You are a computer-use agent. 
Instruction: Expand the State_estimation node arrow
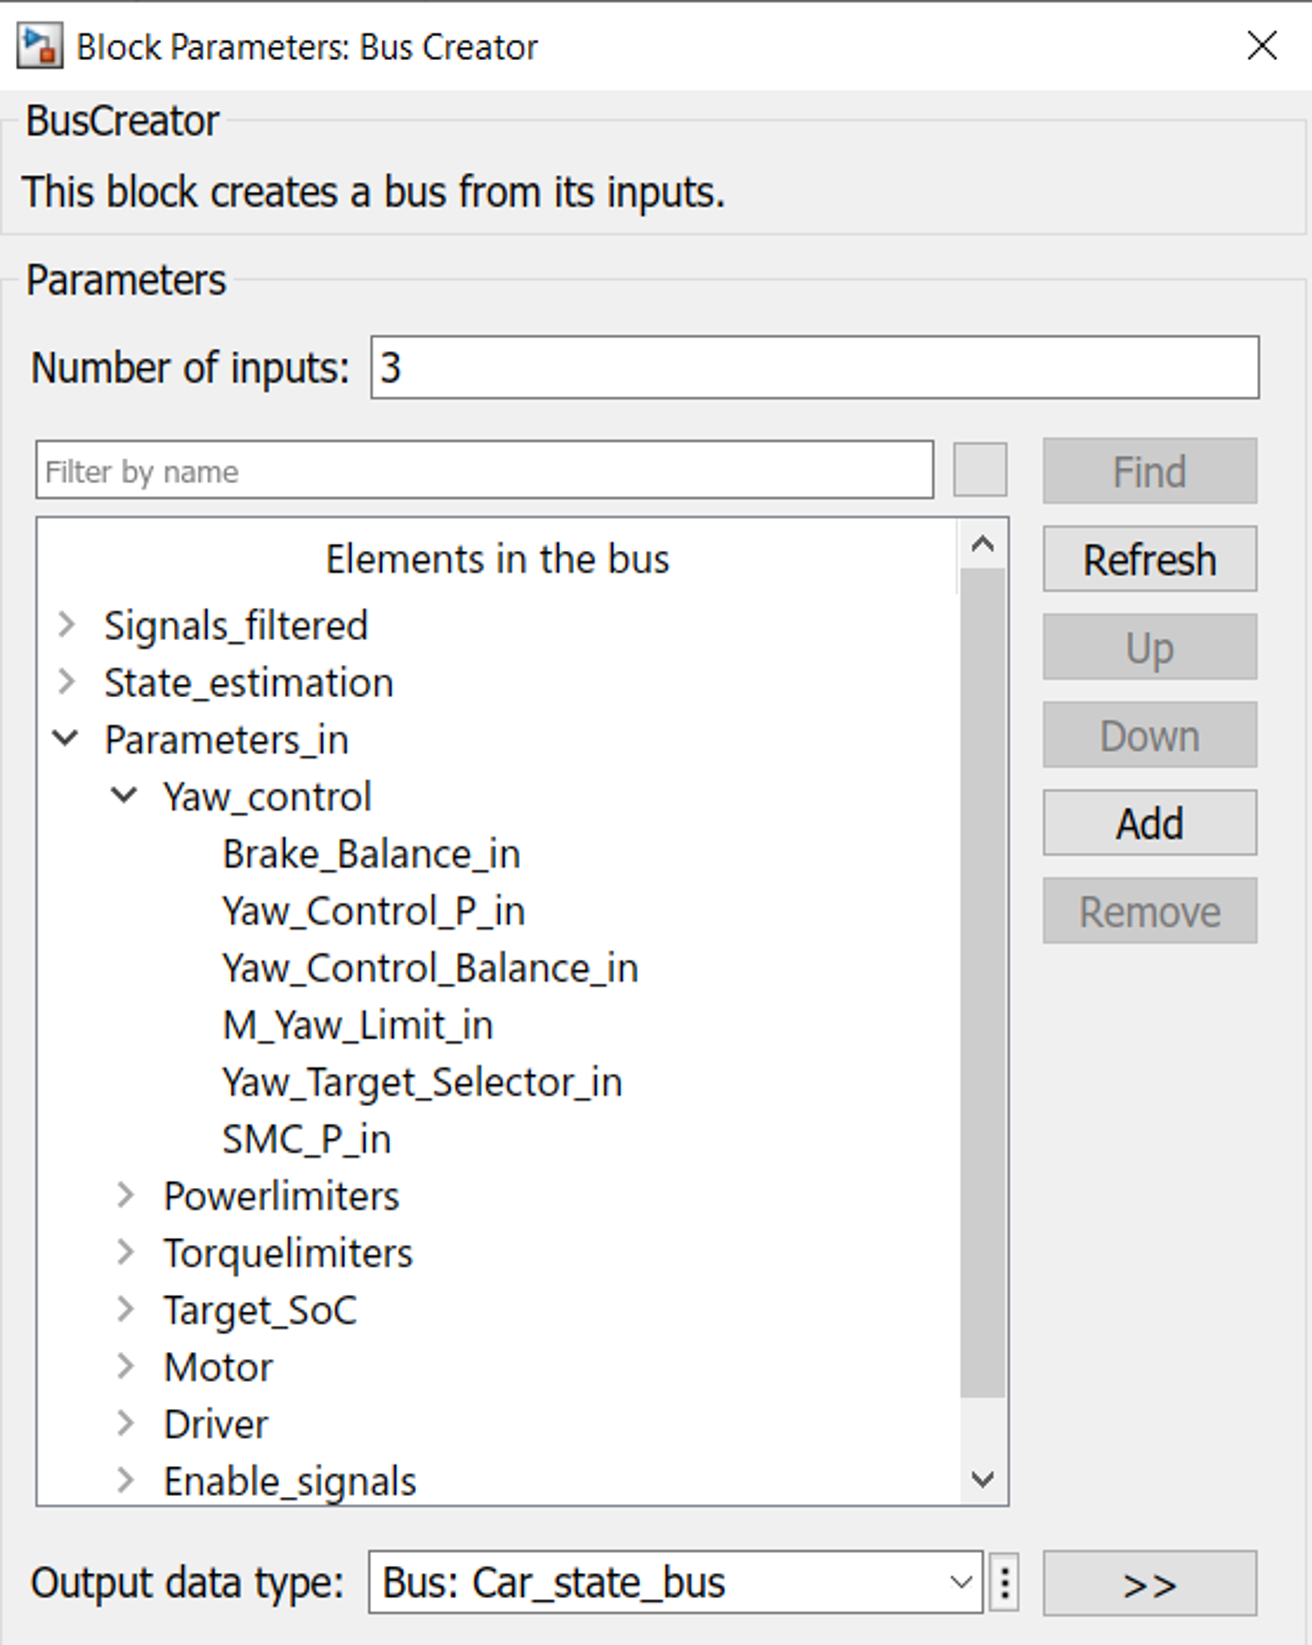[67, 682]
